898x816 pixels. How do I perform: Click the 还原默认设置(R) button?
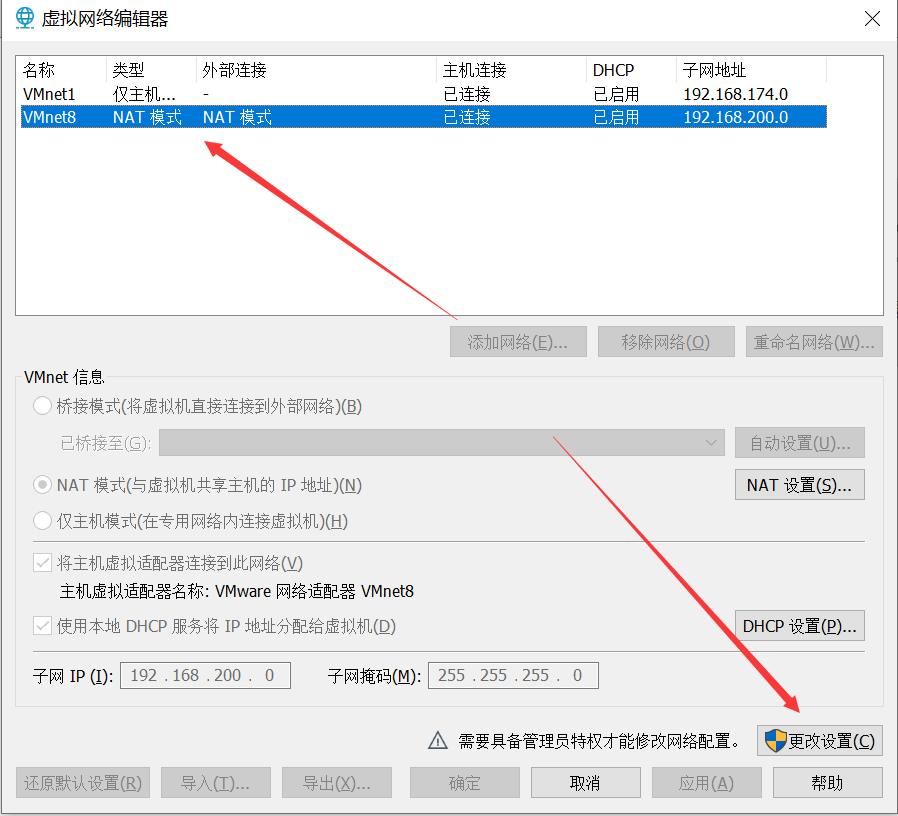[83, 783]
